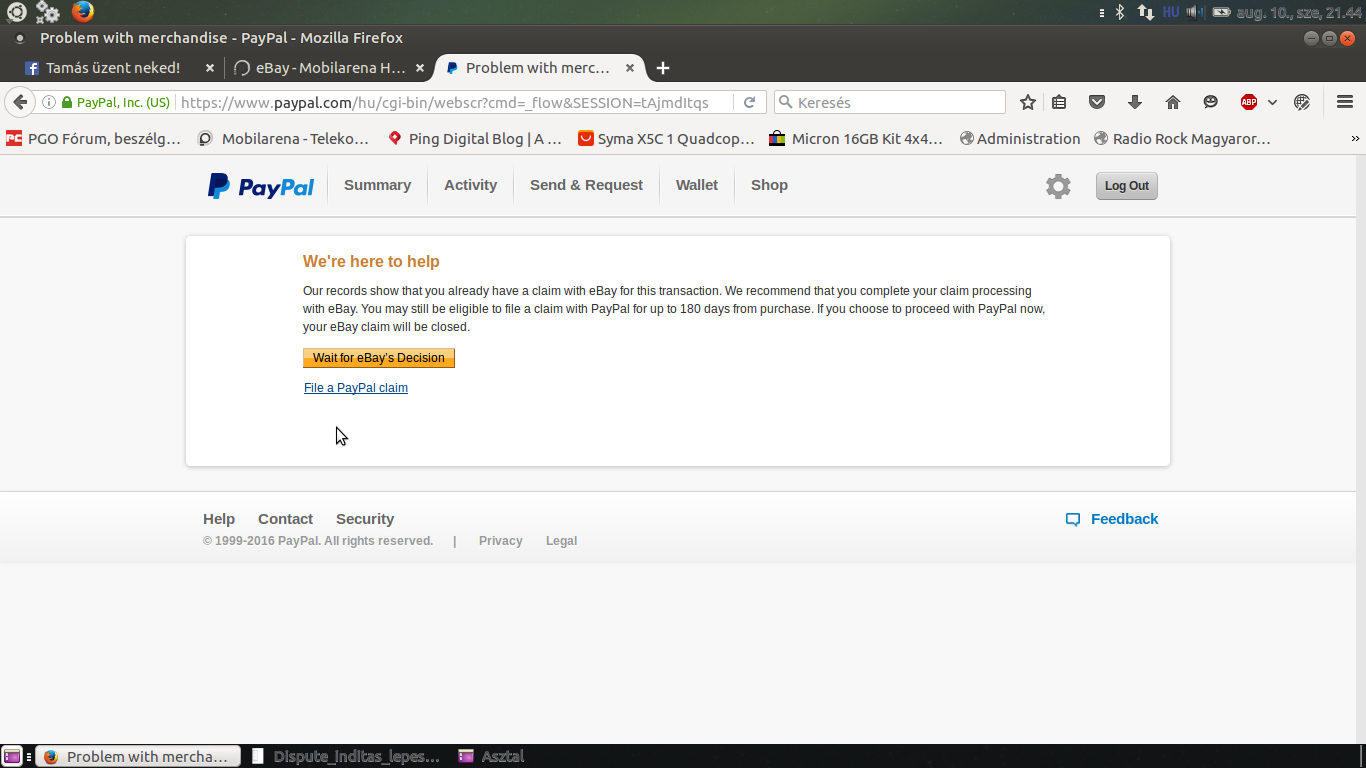Open Radio Rock Magyaror bookmark
The width and height of the screenshot is (1366, 768).
coord(1182,139)
